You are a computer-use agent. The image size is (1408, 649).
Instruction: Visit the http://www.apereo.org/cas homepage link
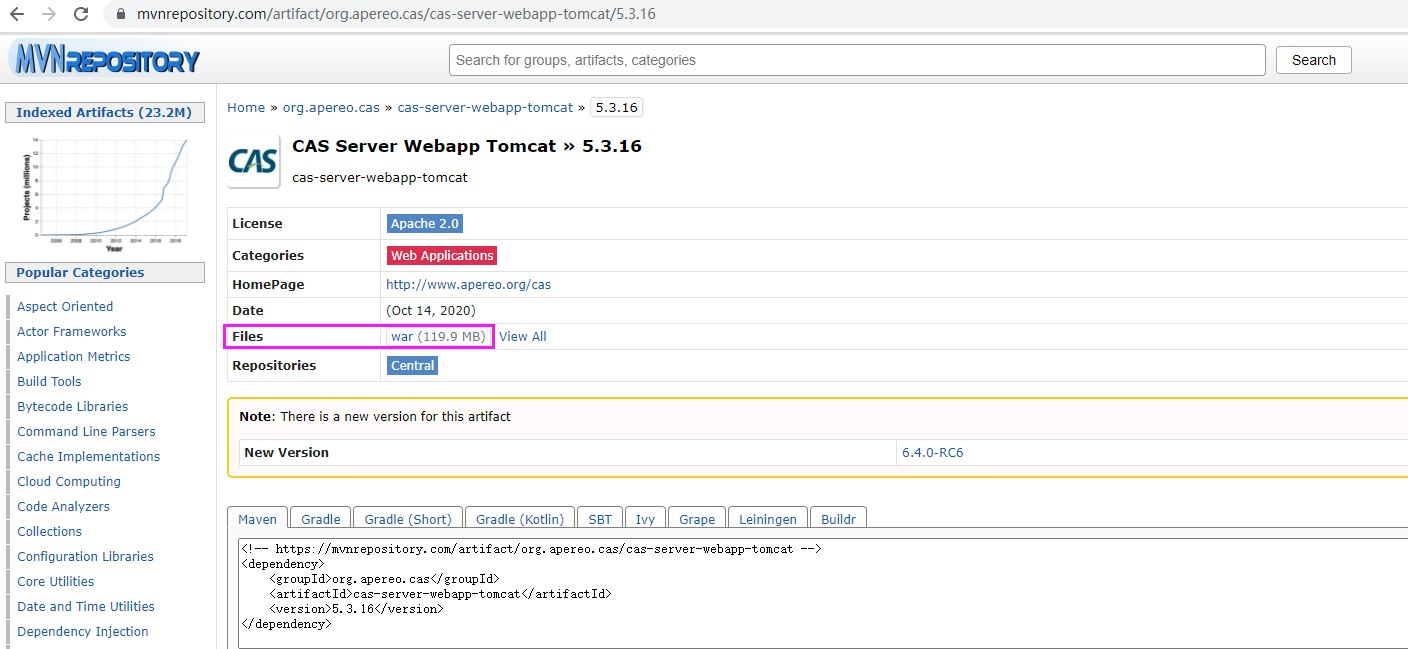(468, 284)
